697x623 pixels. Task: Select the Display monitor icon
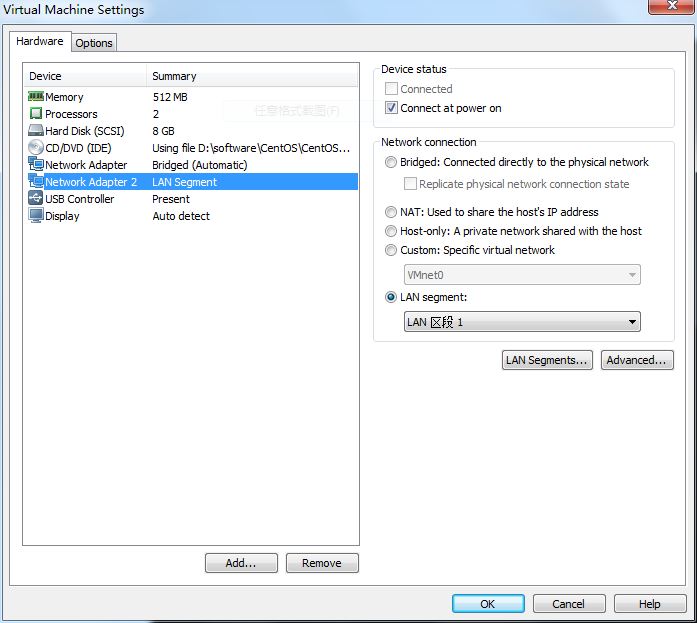(36, 216)
